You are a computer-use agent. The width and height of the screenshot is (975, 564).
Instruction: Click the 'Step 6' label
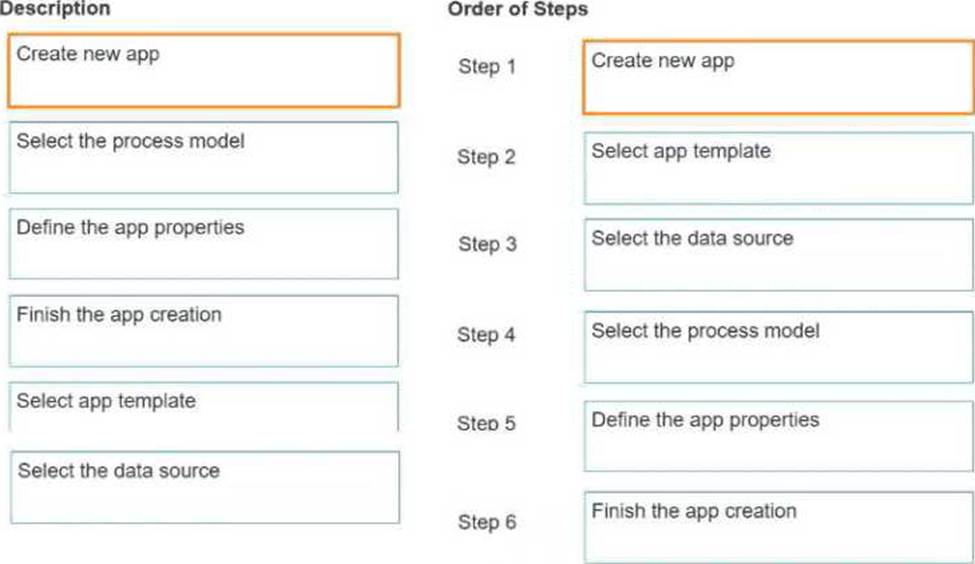coord(487,522)
